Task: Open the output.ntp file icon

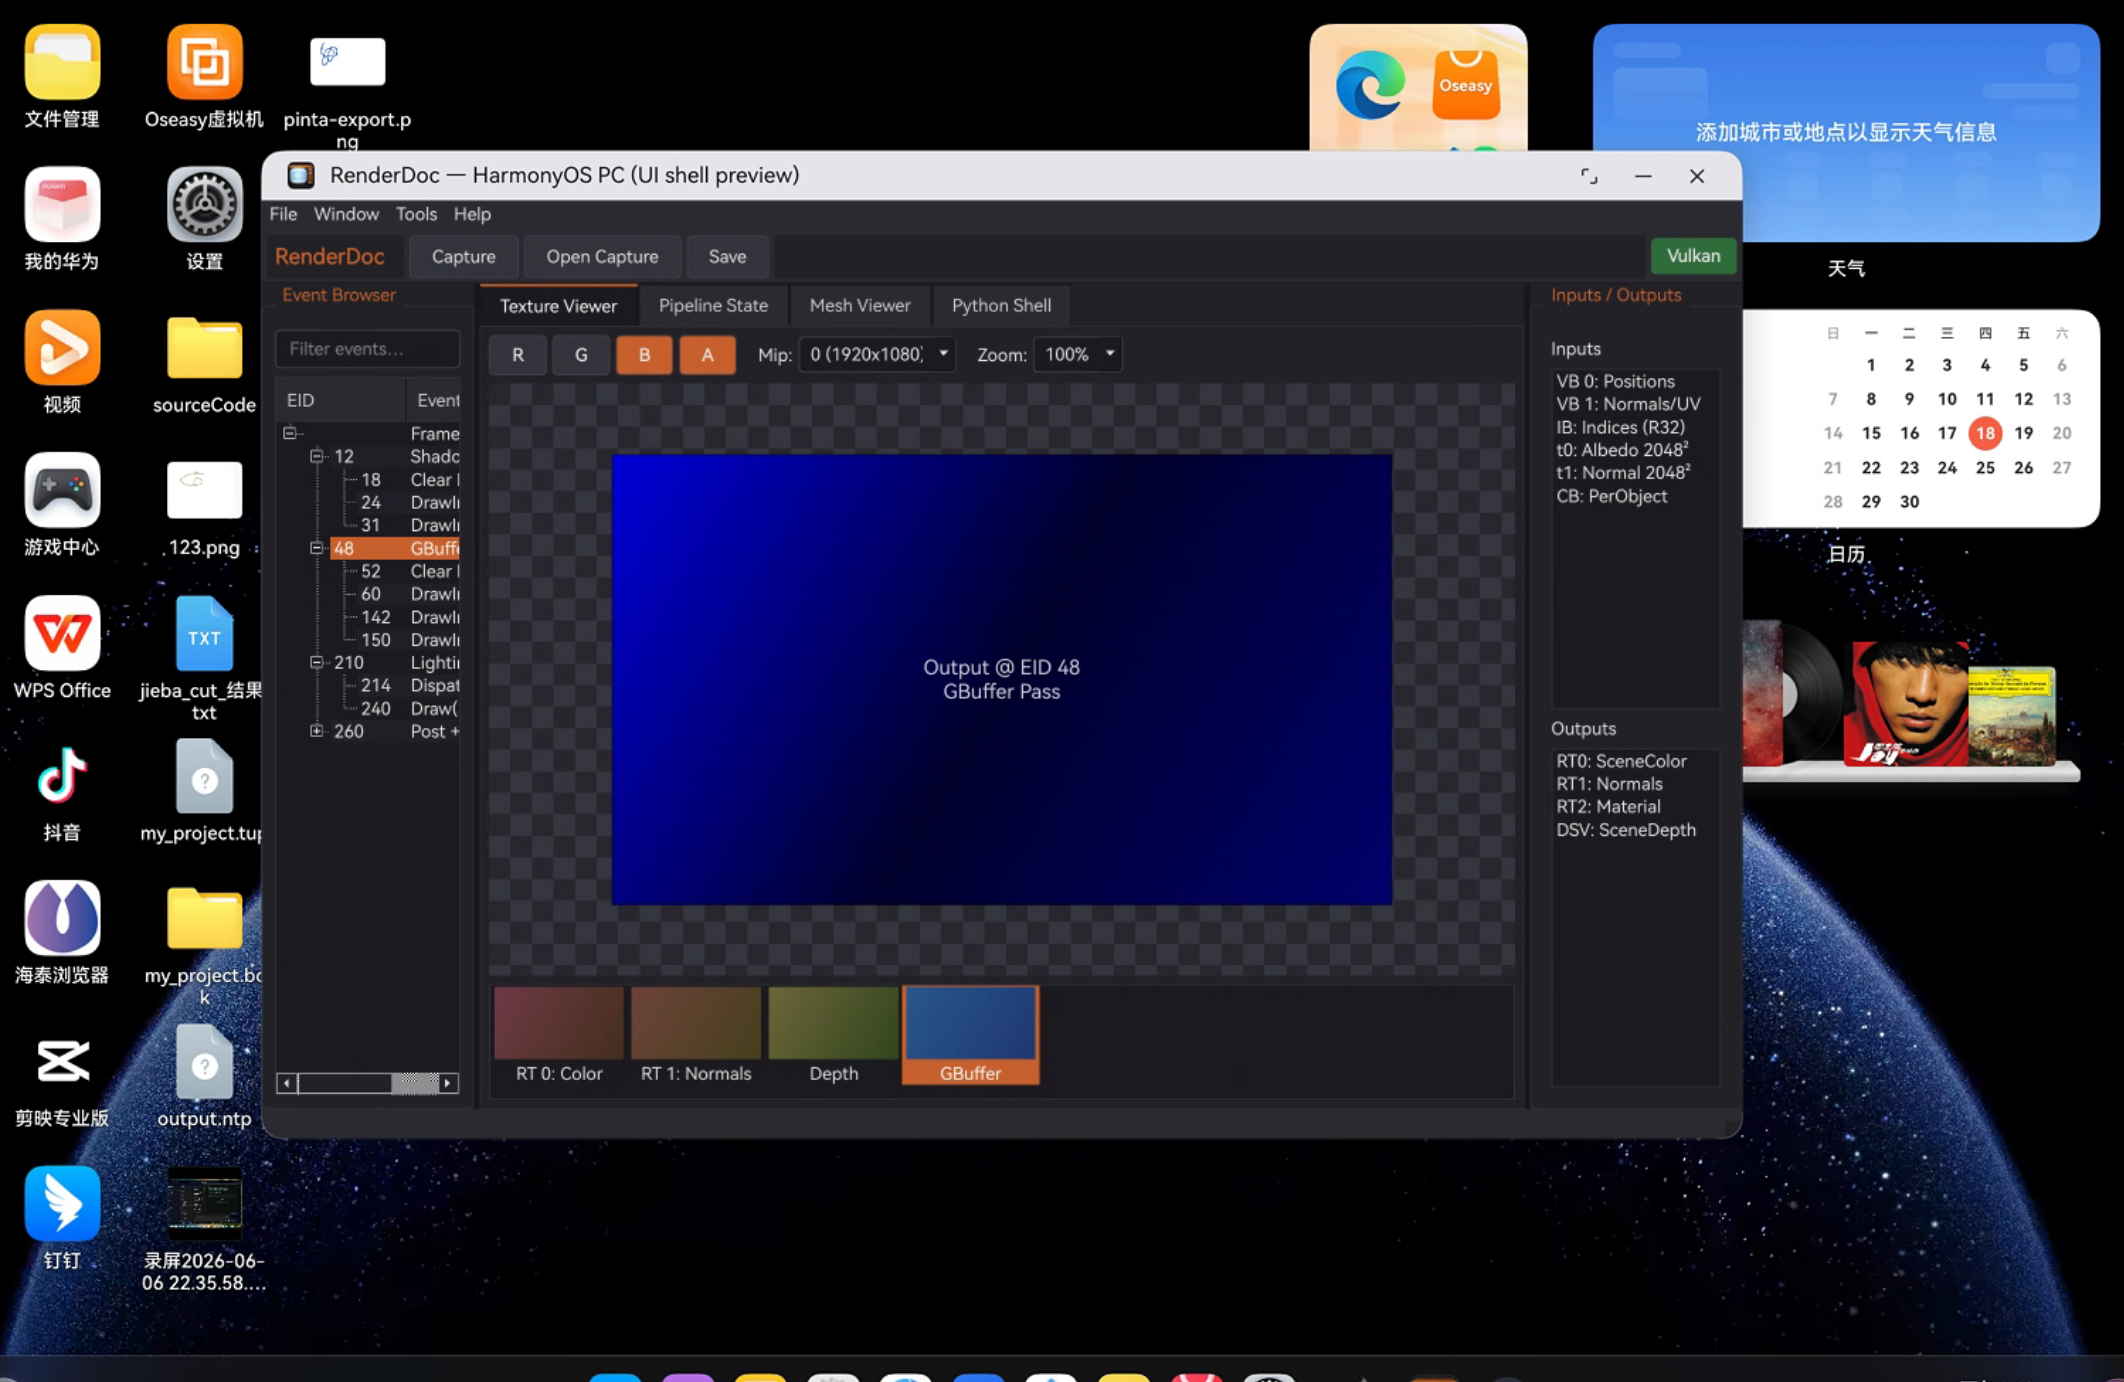Action: 204,1061
